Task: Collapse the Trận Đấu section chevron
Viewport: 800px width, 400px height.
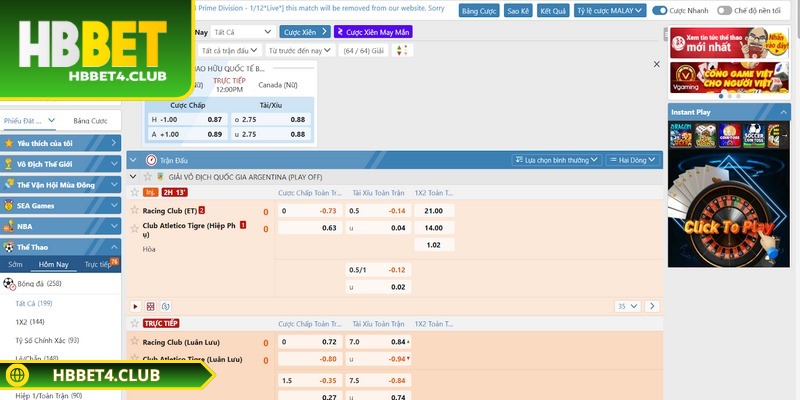Action: [x=133, y=160]
